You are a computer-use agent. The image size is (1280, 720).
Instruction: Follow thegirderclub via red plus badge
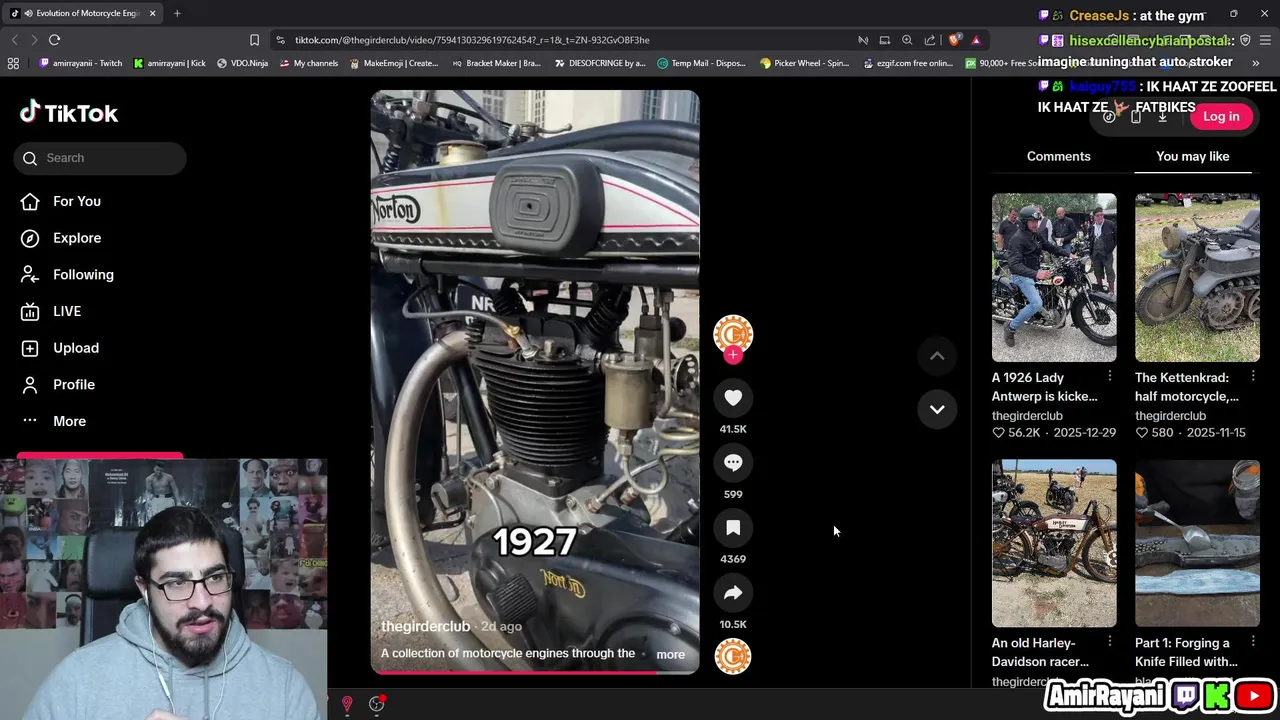[x=733, y=355]
